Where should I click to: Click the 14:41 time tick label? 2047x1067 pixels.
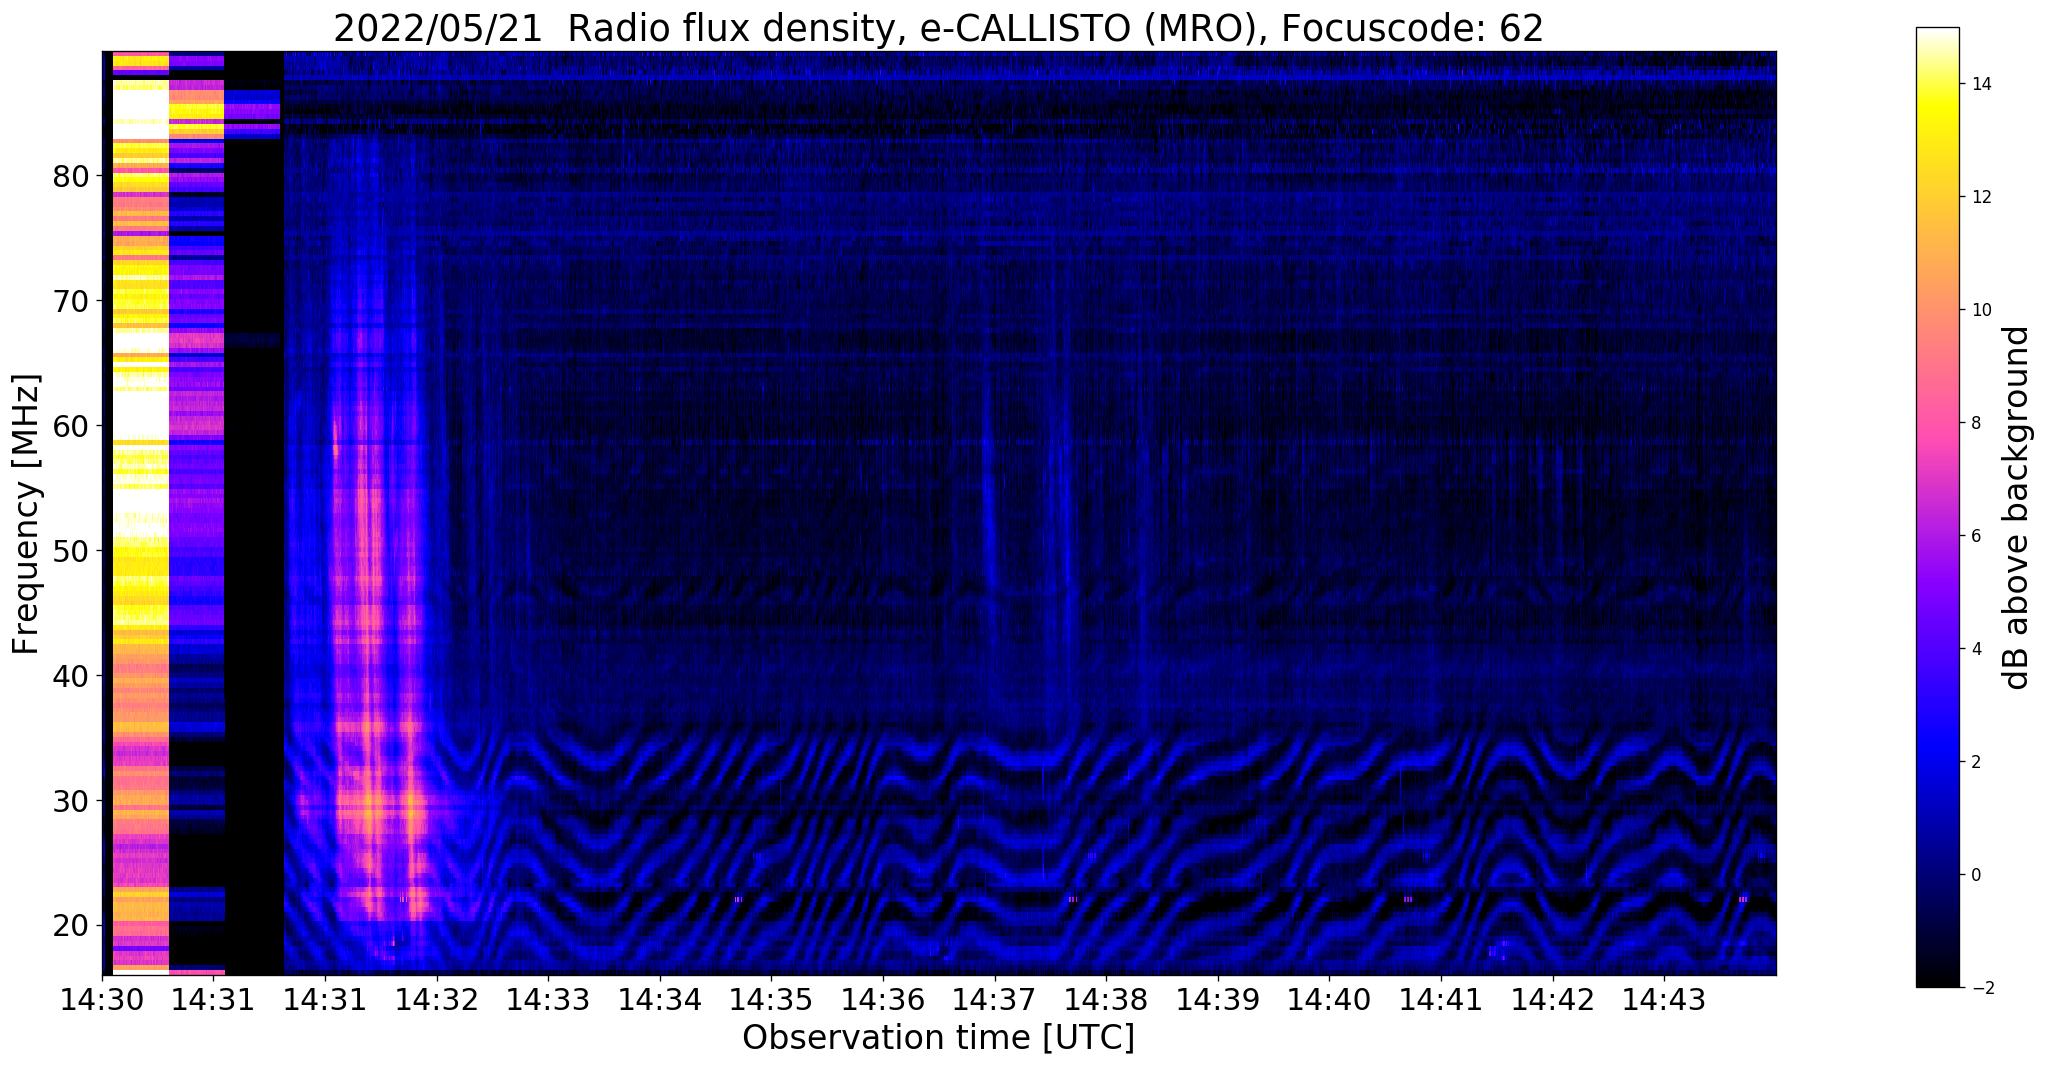1440,999
